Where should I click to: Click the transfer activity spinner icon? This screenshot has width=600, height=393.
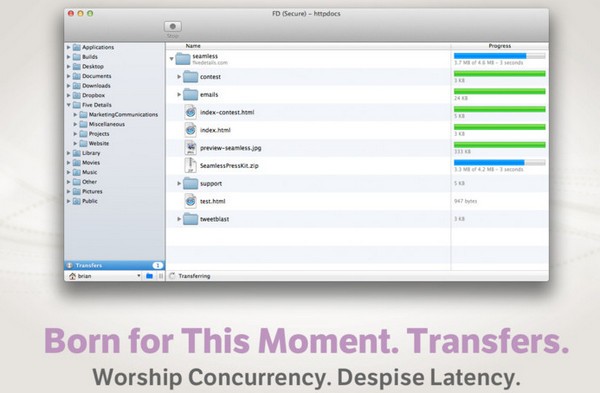(x=172, y=276)
